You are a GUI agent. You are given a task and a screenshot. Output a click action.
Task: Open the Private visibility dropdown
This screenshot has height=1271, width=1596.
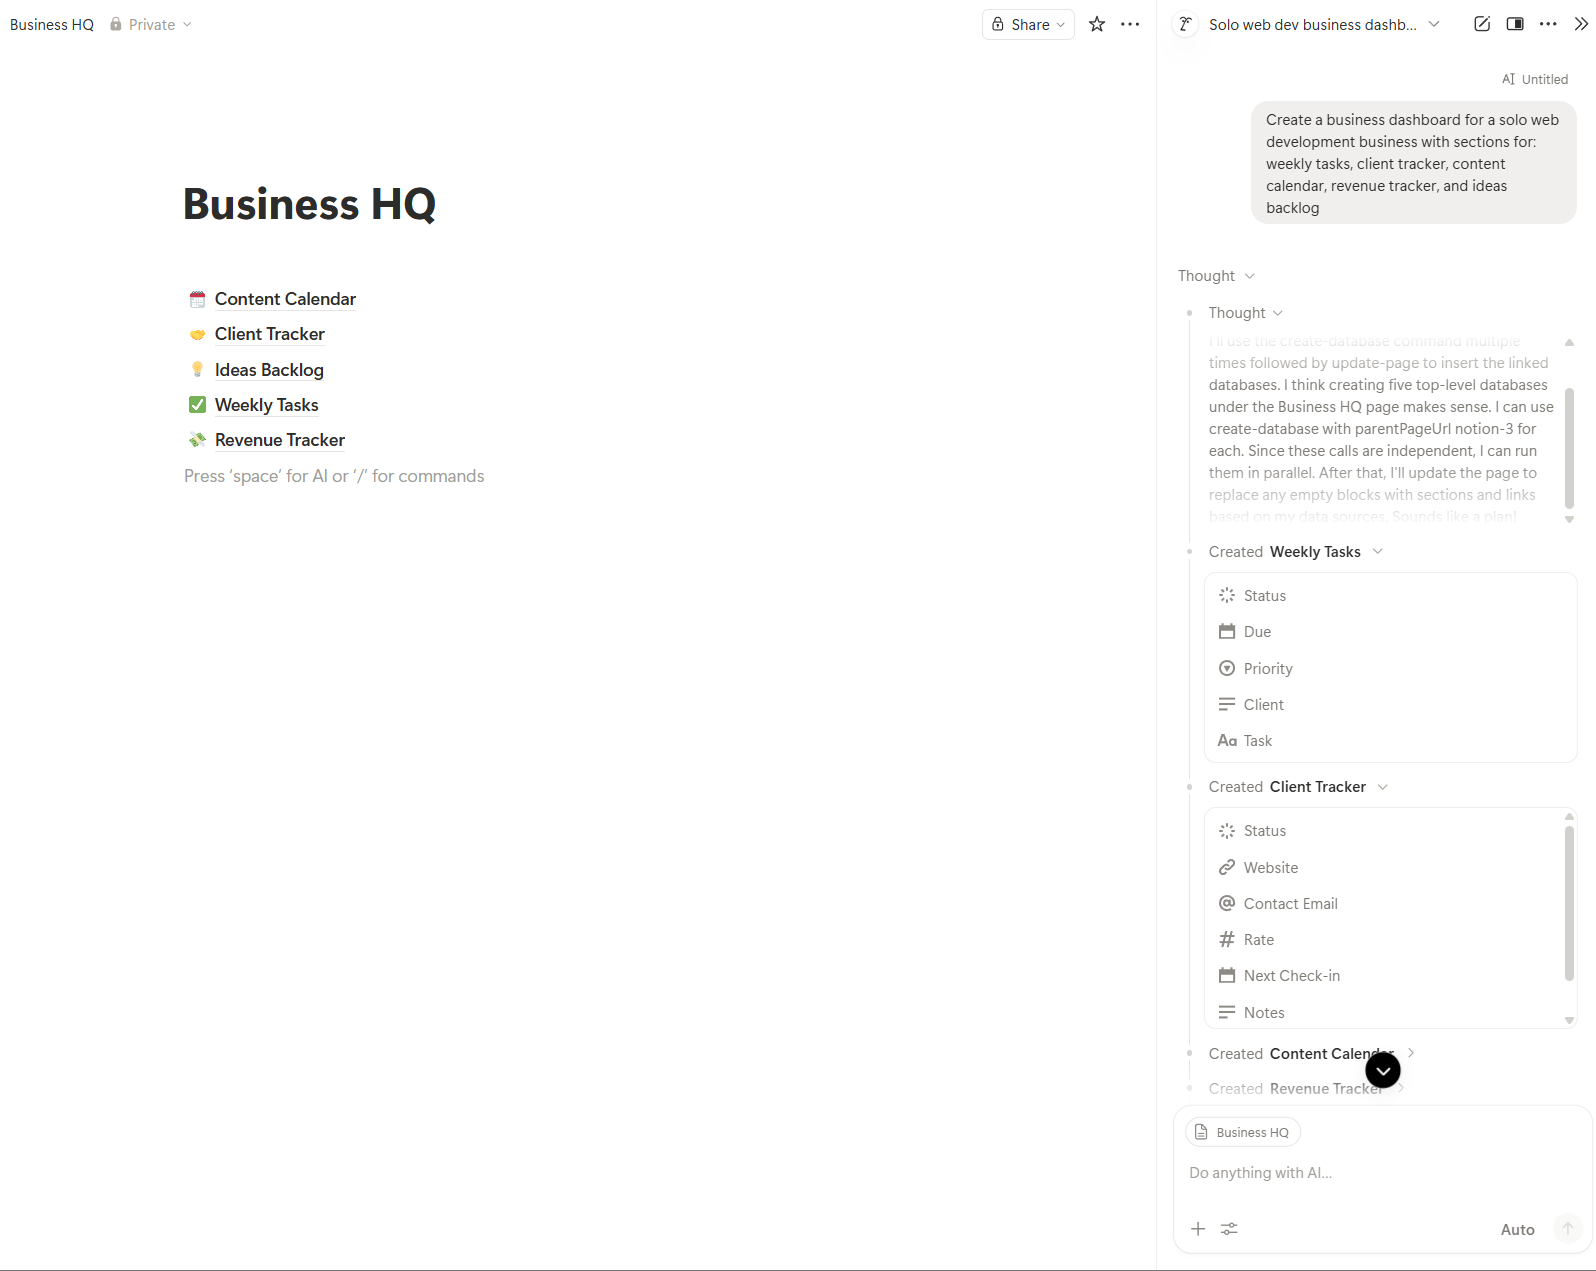coord(150,24)
